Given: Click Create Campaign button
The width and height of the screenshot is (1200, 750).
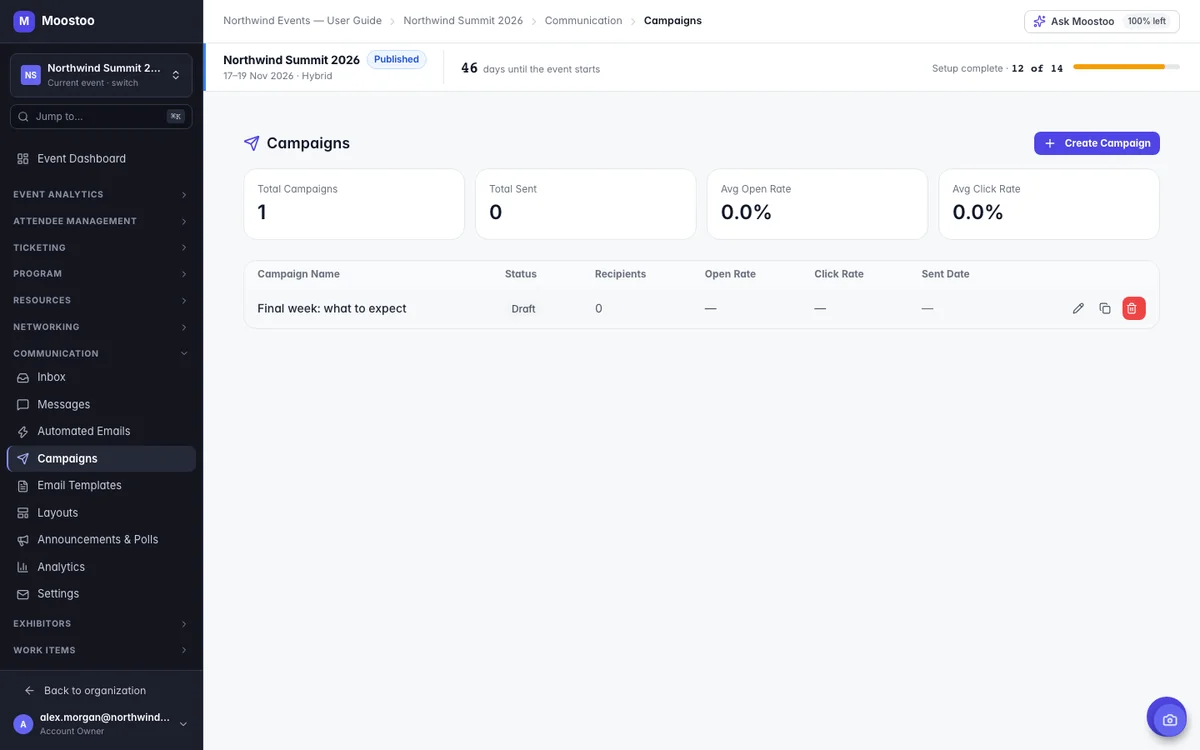Looking at the screenshot, I should (x=1097, y=143).
